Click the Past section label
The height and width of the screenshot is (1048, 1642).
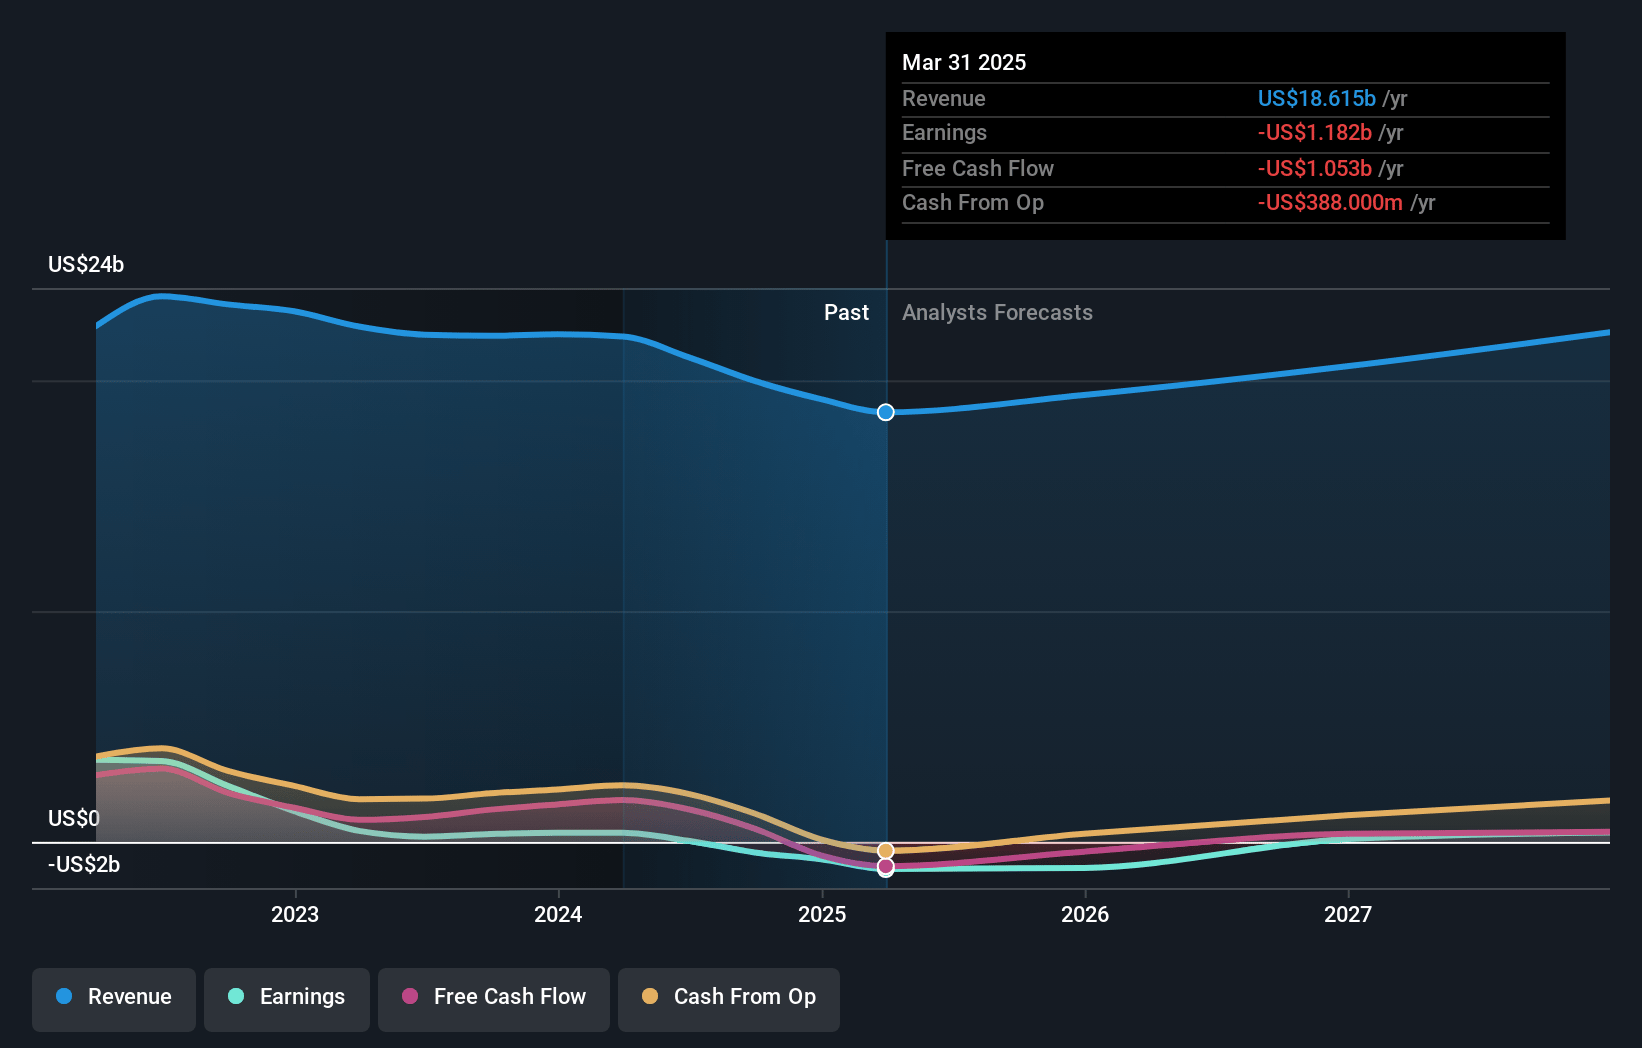pos(846,312)
